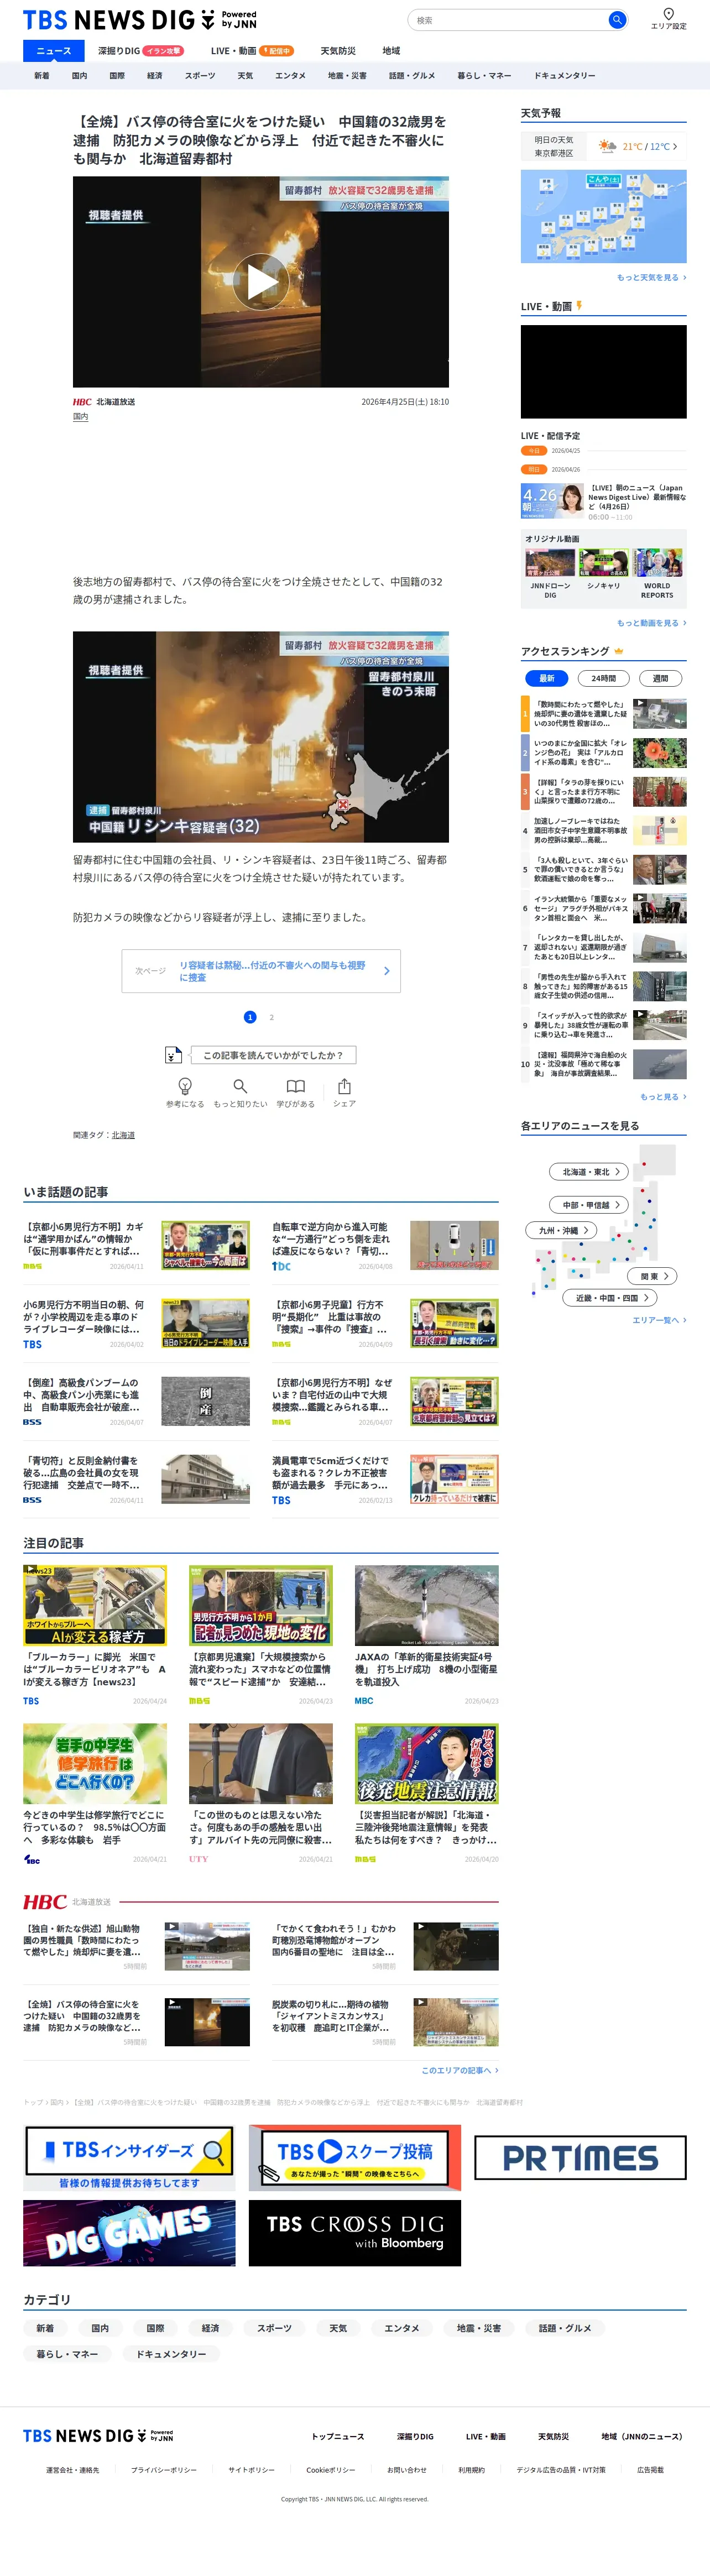Switch to the LIVE・動画 tab
710x2576 pixels.
click(252, 51)
